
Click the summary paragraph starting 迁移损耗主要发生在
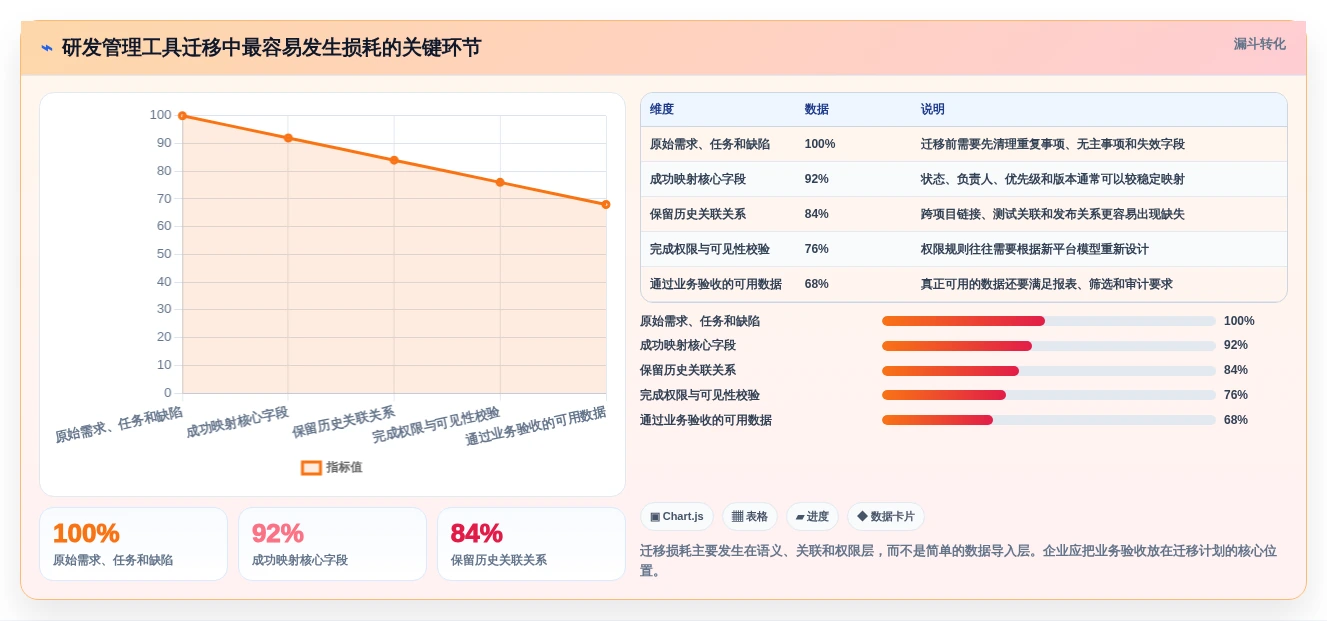coord(958,560)
